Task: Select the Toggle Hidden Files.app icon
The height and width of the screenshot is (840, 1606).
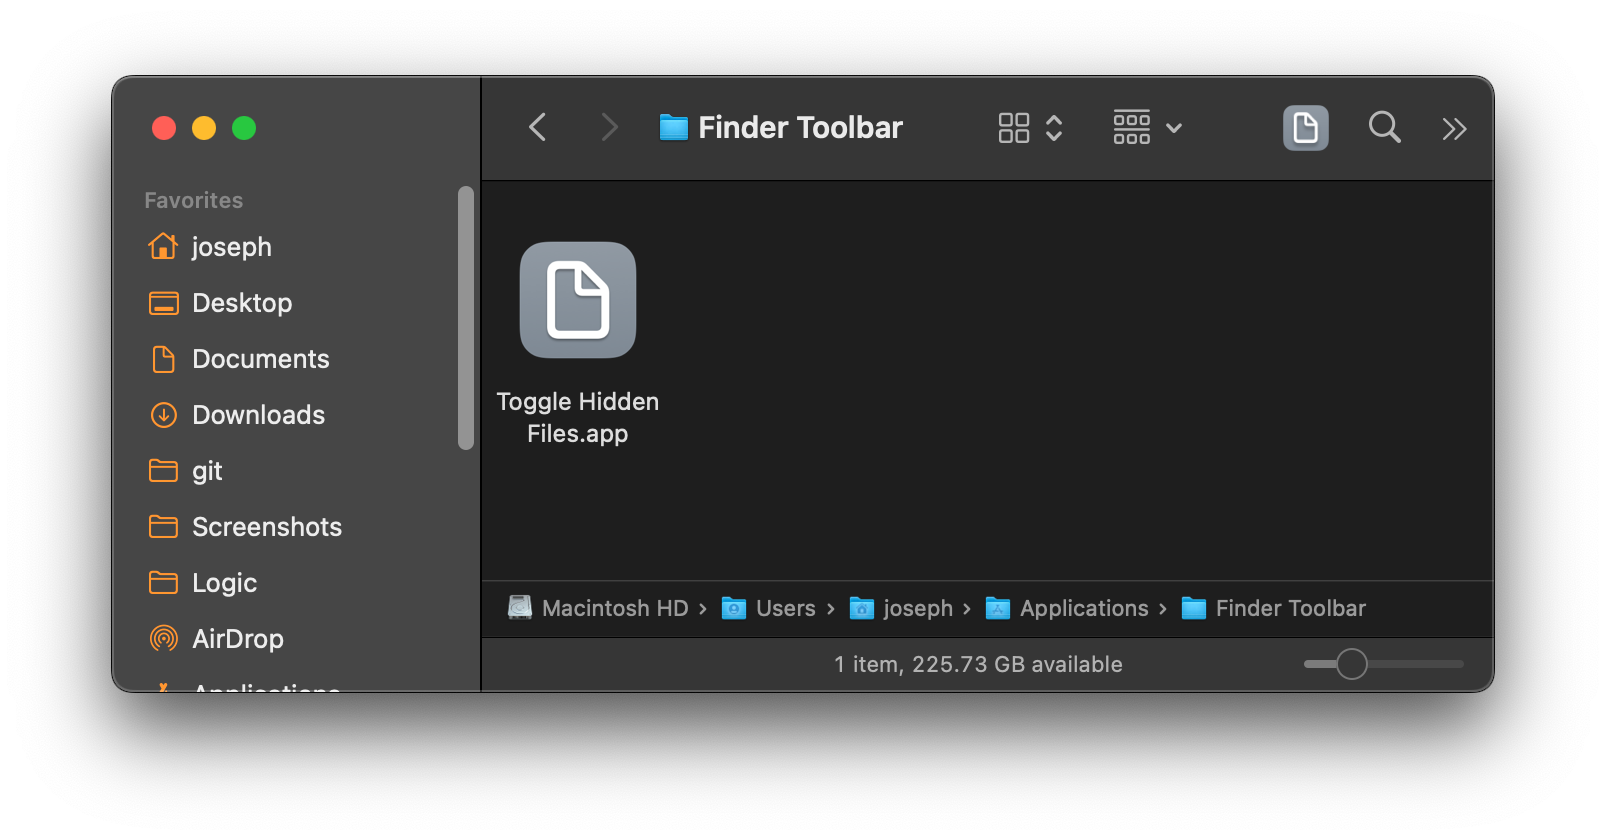Action: coord(578,300)
